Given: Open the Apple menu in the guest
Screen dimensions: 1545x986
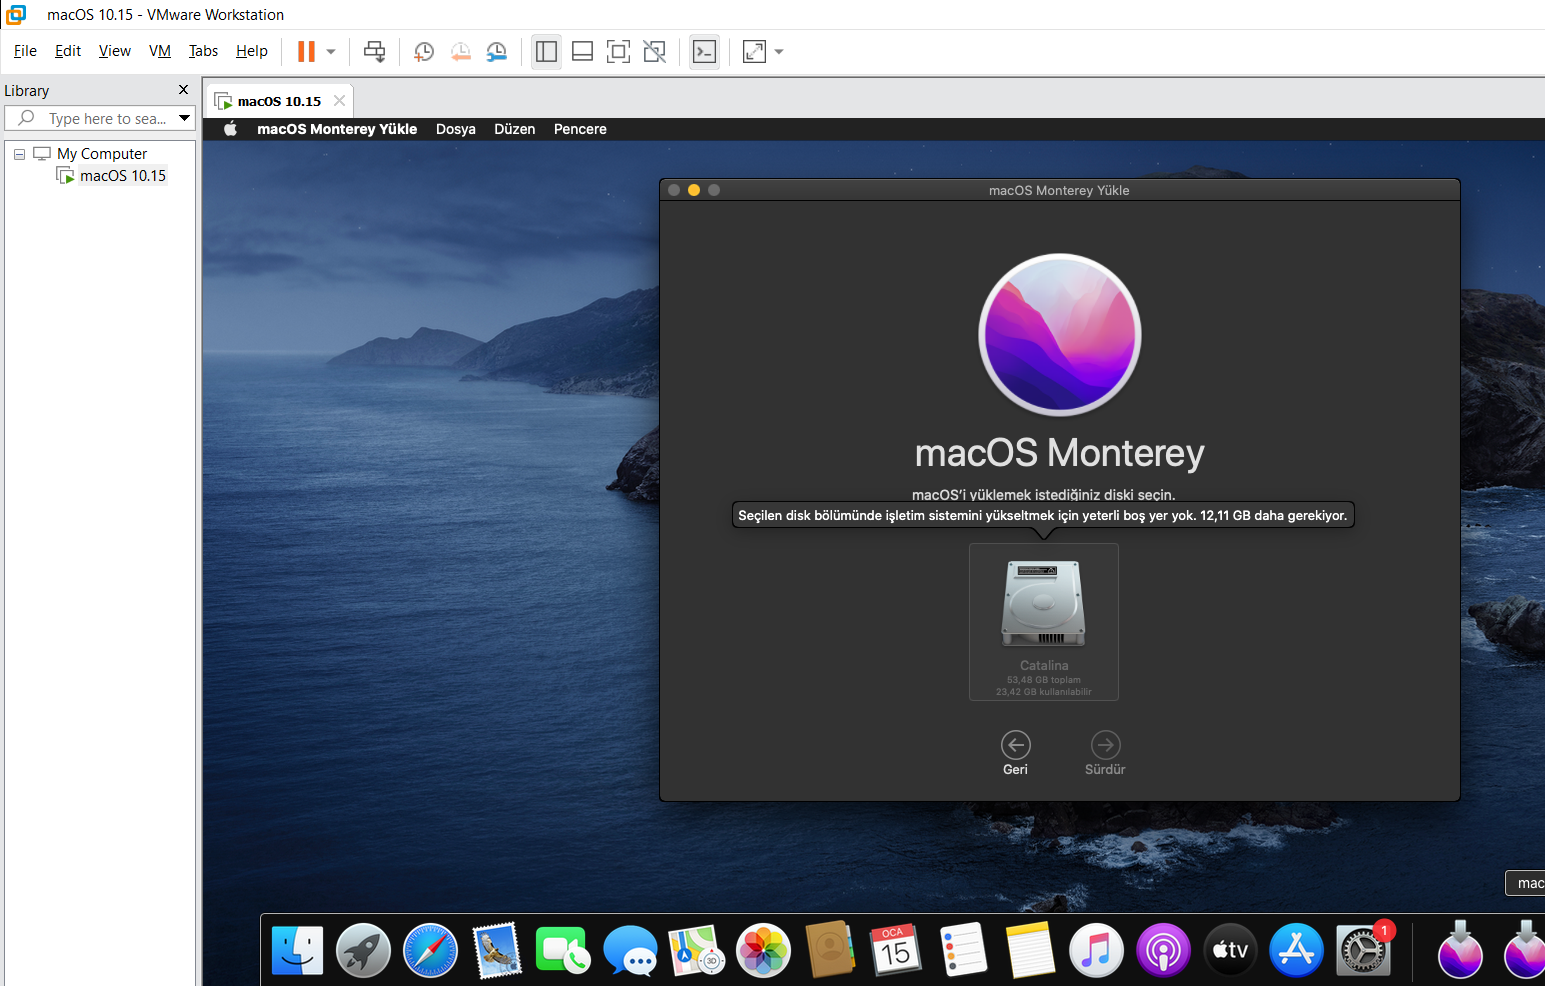Looking at the screenshot, I should [x=230, y=129].
